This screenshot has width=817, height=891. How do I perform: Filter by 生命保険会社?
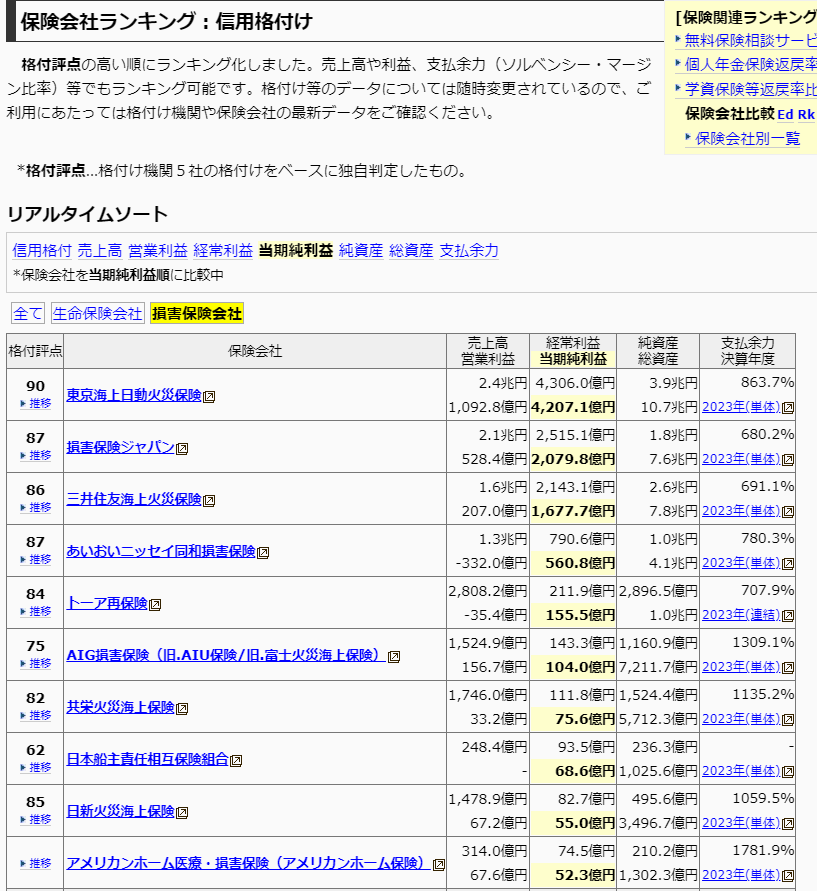pos(98,313)
